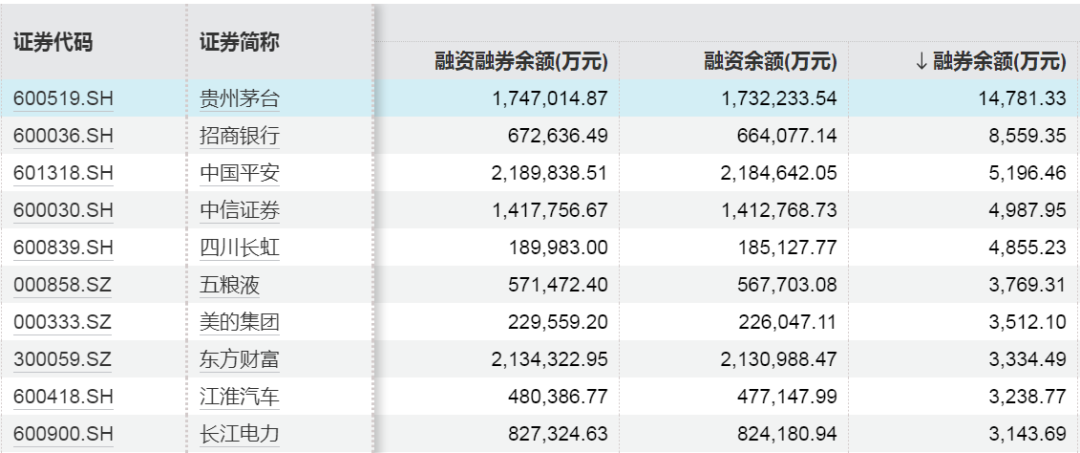
Task: Open stock code 600036.SH link
Action: click(x=63, y=136)
